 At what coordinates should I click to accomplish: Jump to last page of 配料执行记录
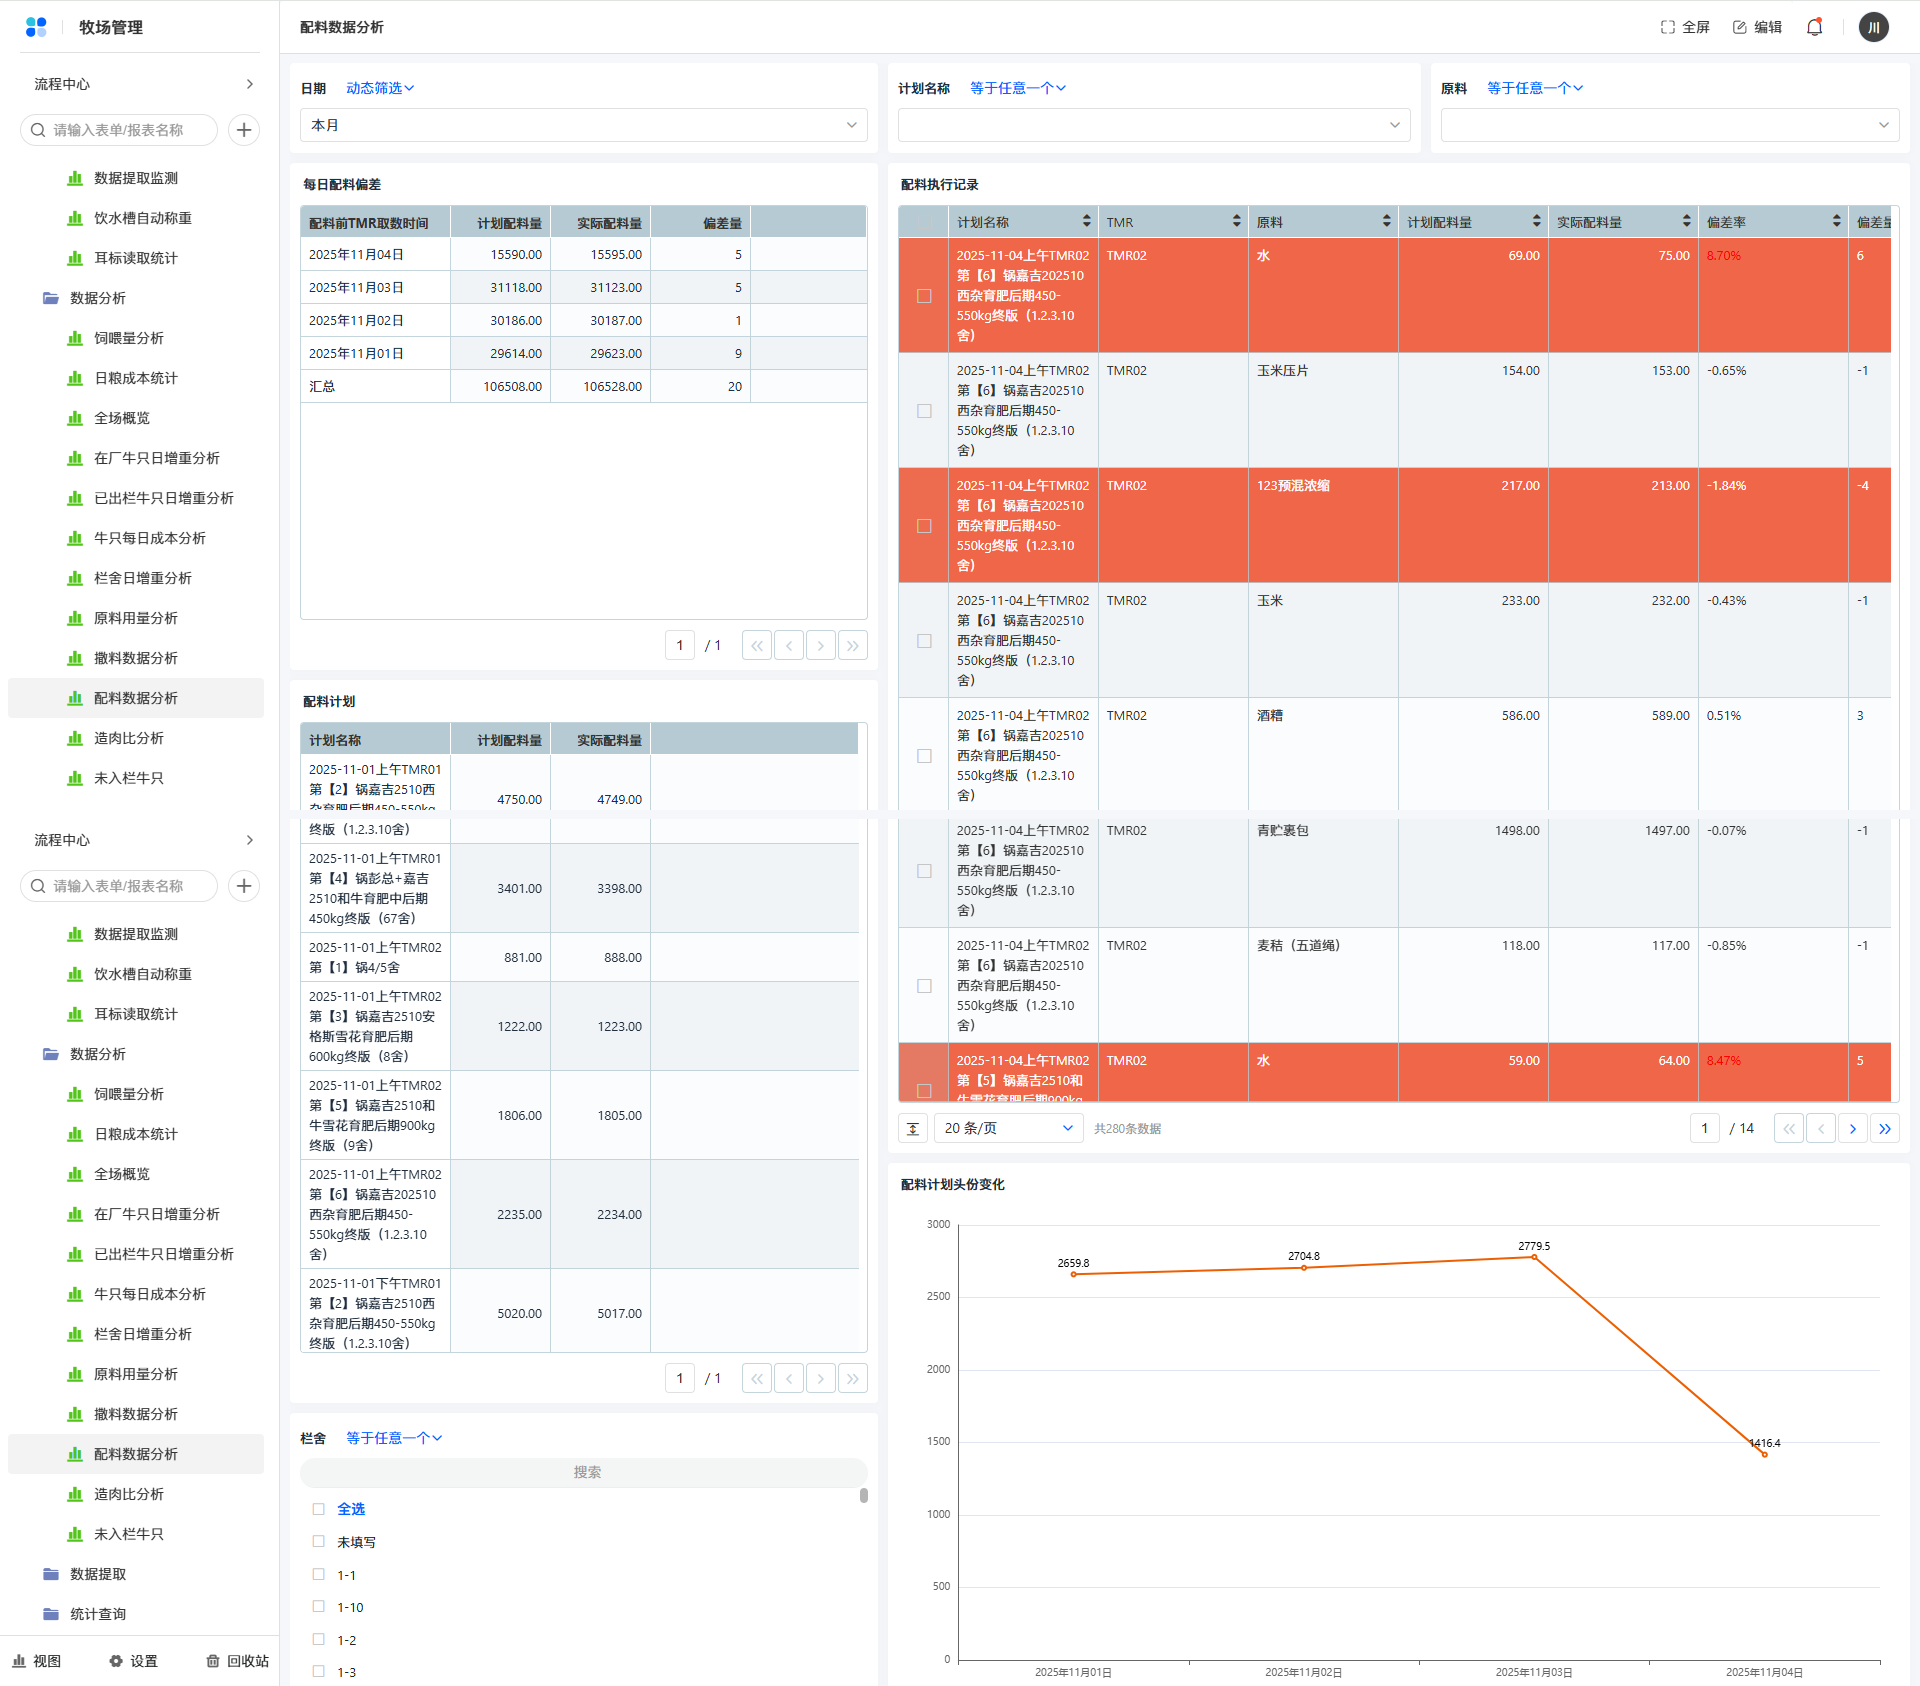(1885, 1128)
